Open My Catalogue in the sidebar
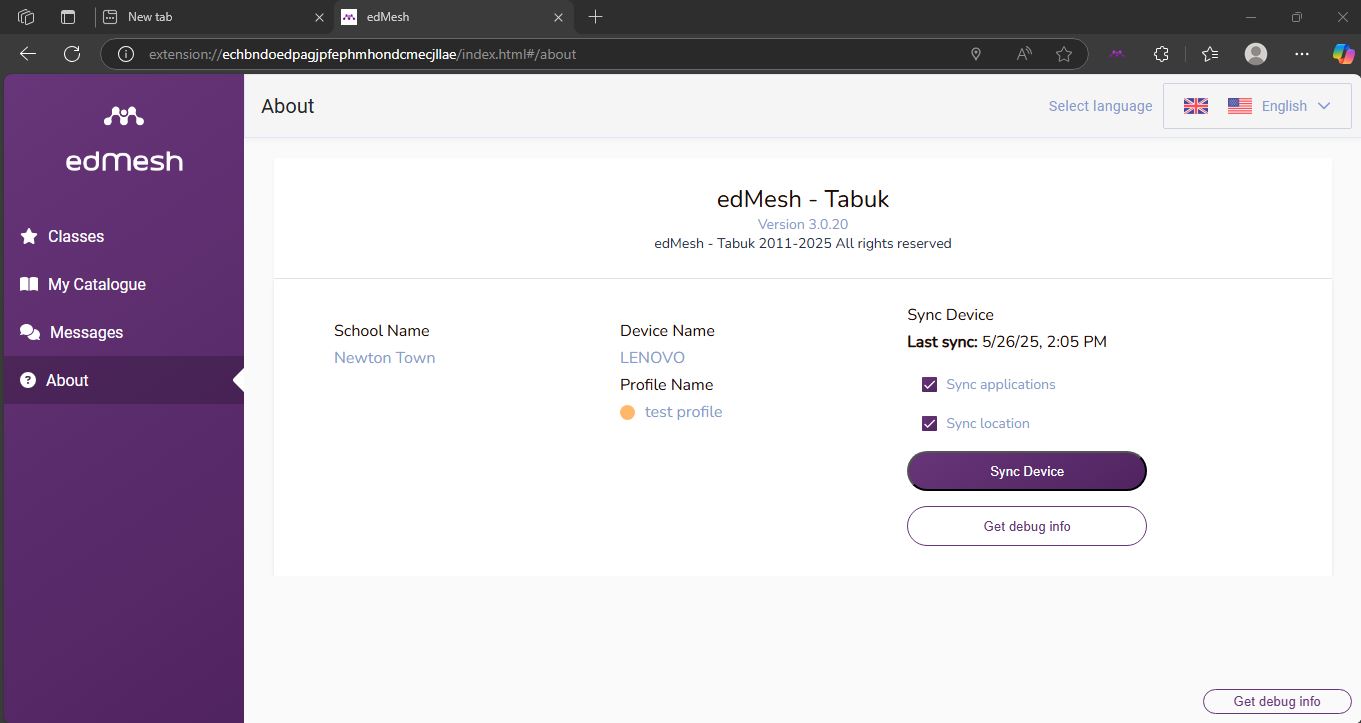Viewport: 1361px width, 723px height. pyautogui.click(x=124, y=284)
